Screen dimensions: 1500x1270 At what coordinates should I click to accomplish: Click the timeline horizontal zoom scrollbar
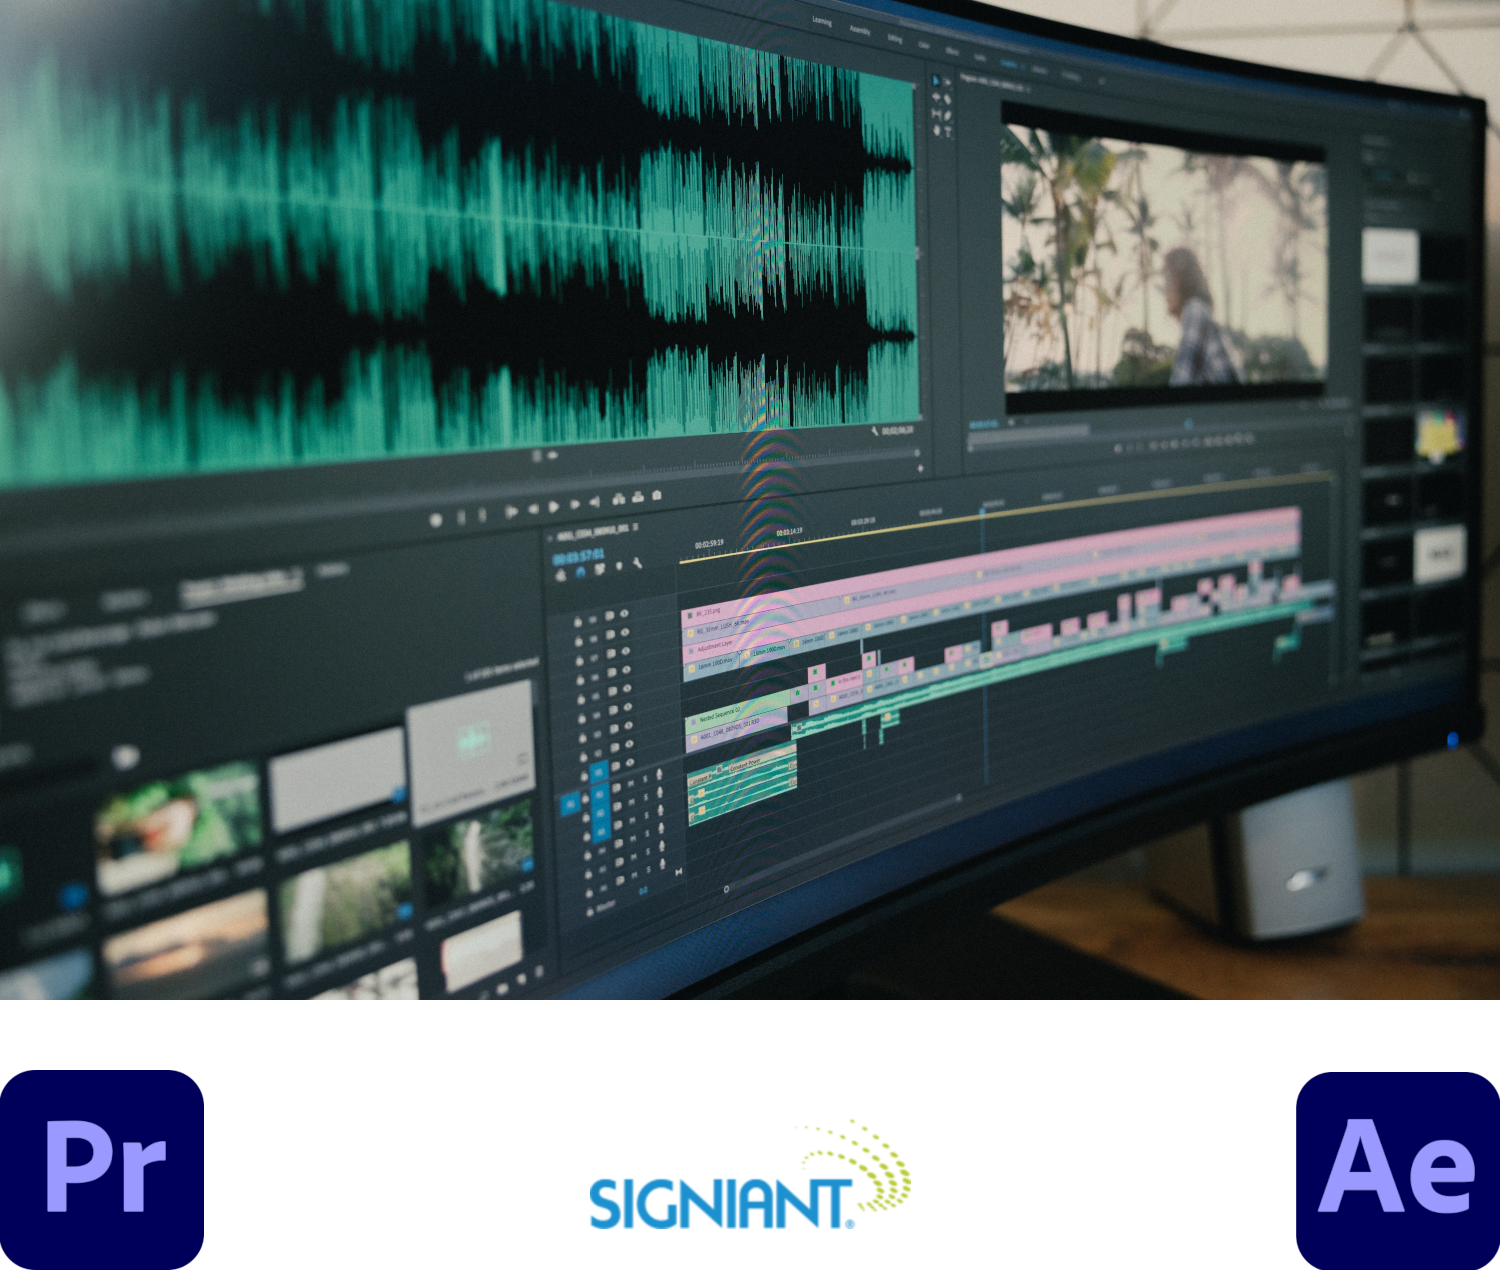842,843
